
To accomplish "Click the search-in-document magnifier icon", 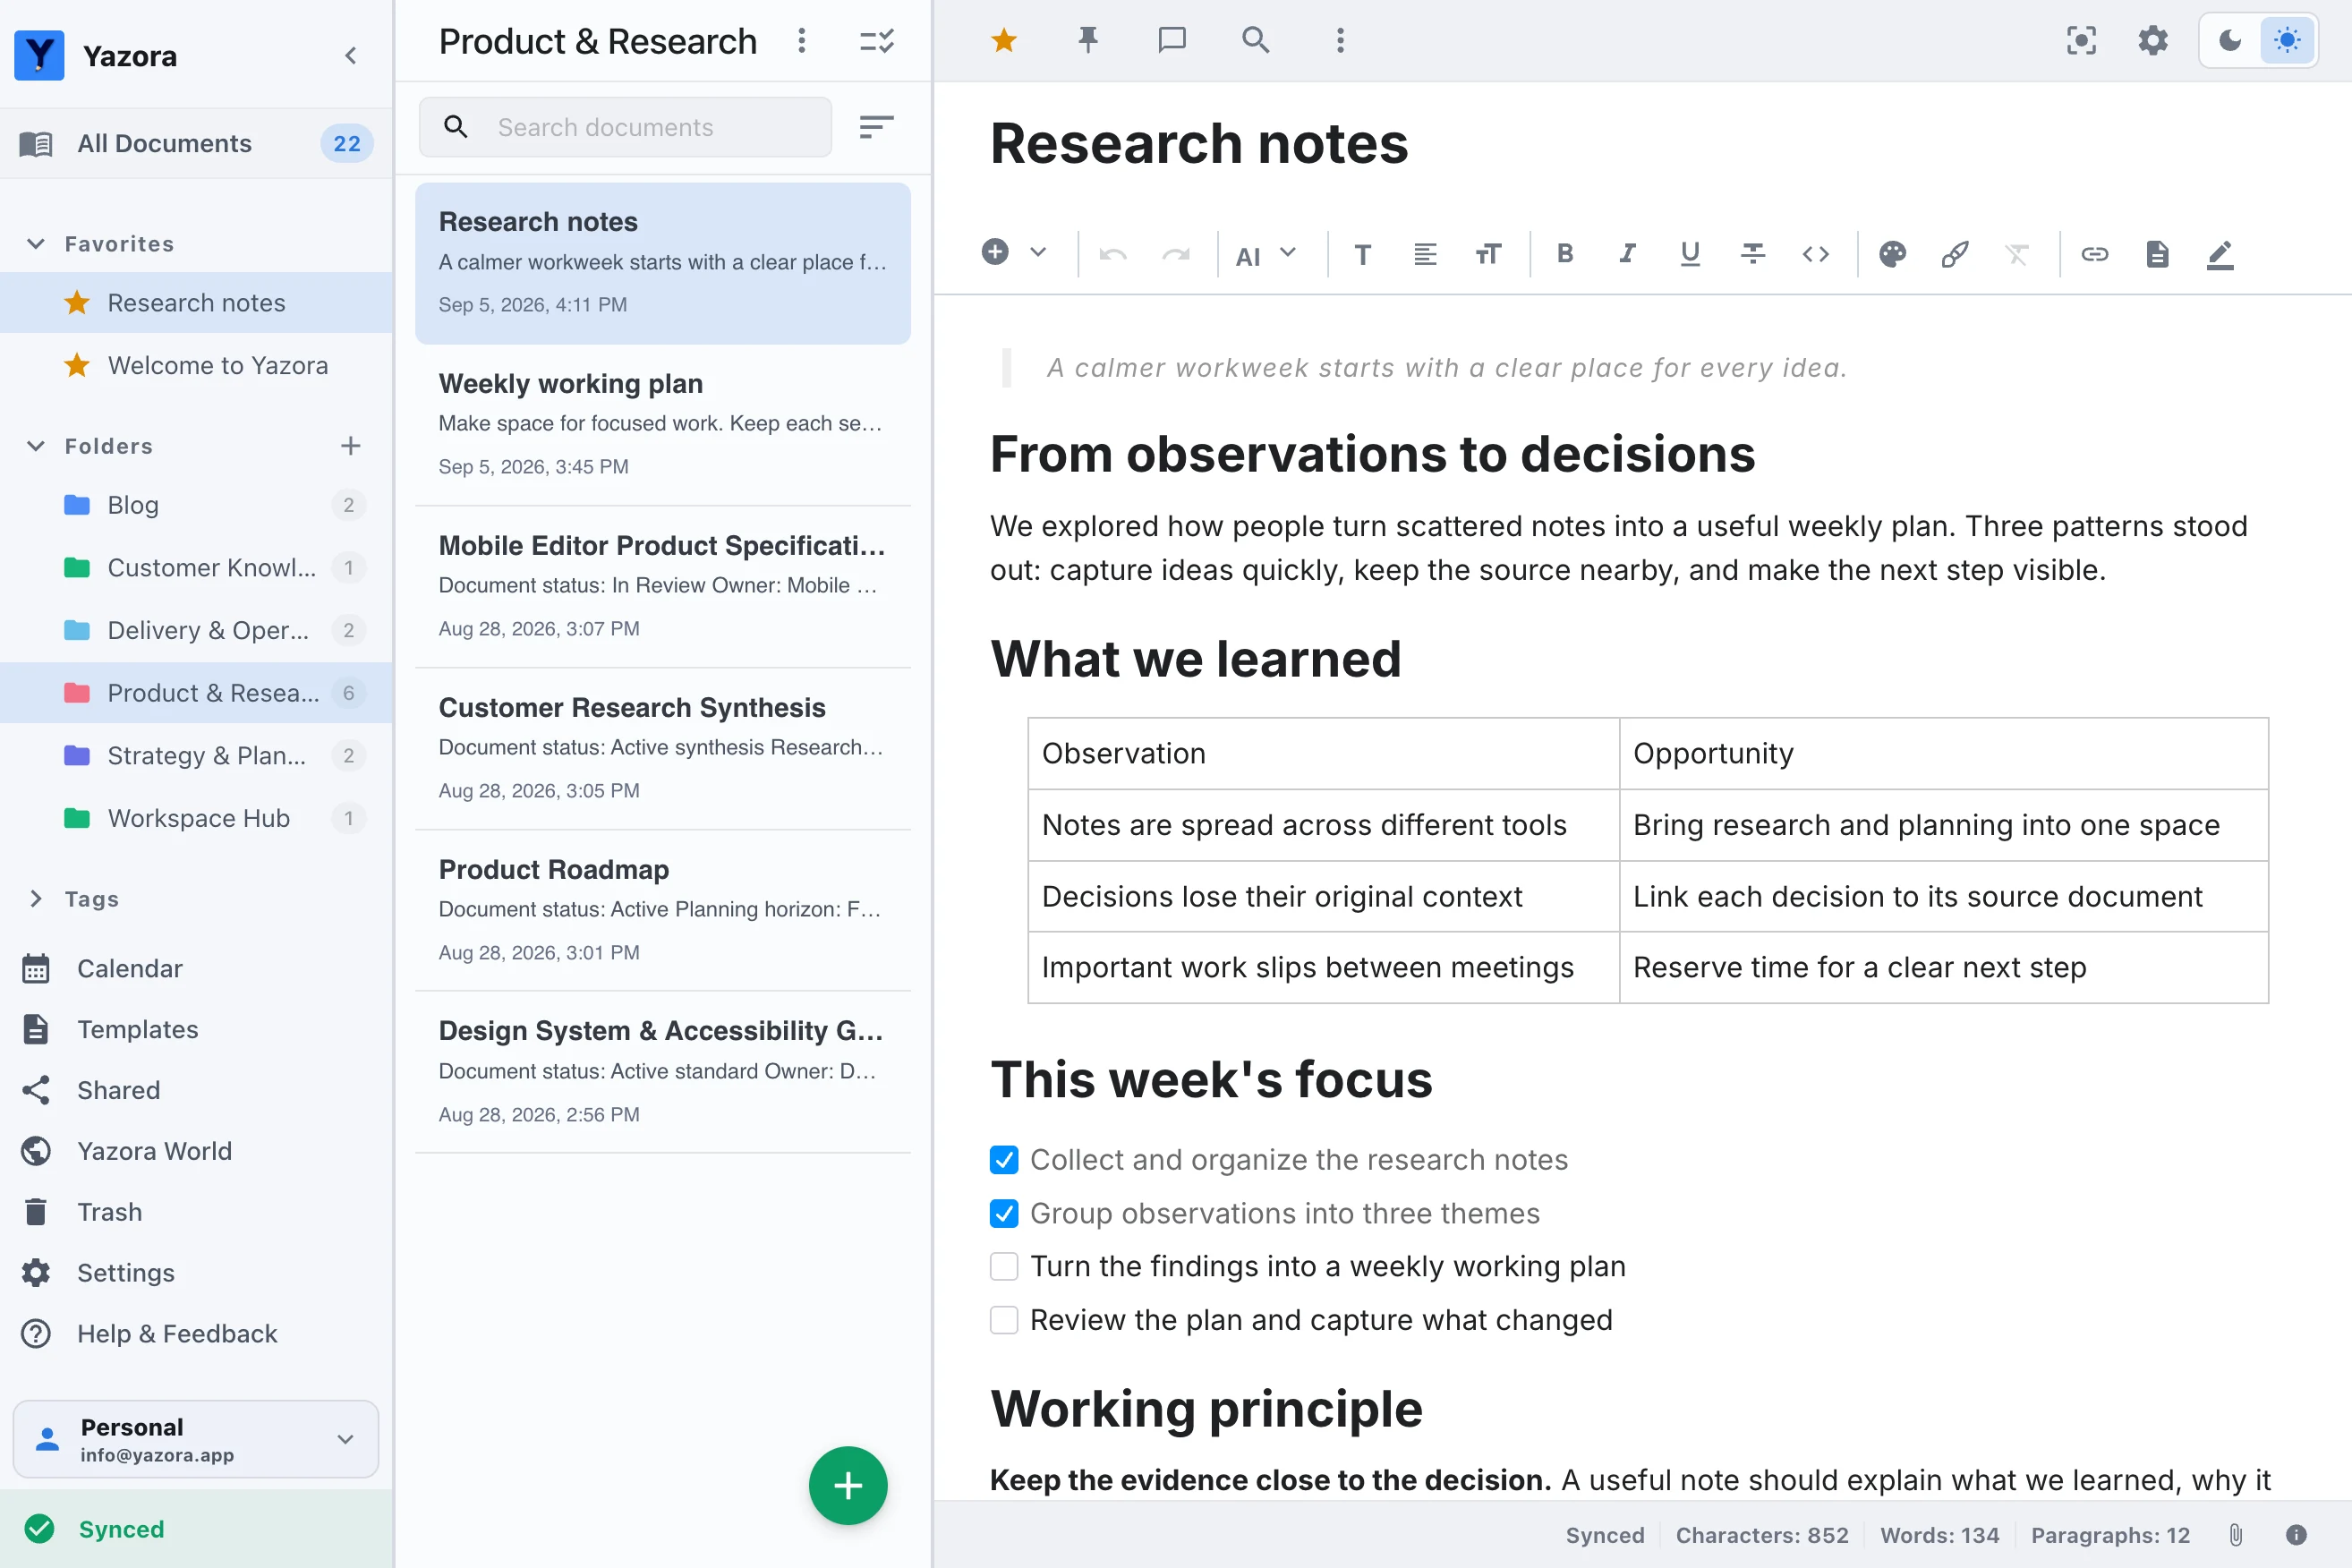I will (x=1255, y=40).
